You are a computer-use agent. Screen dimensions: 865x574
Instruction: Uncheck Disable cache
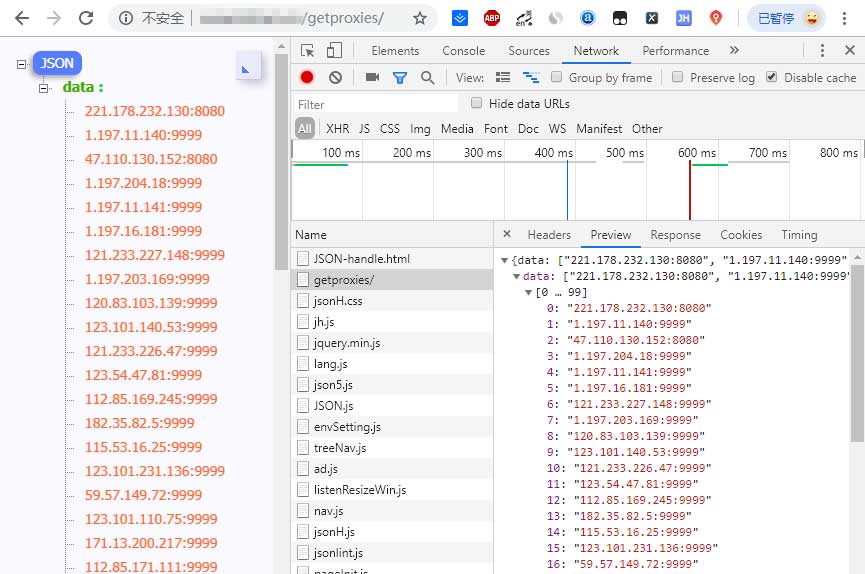coord(771,77)
